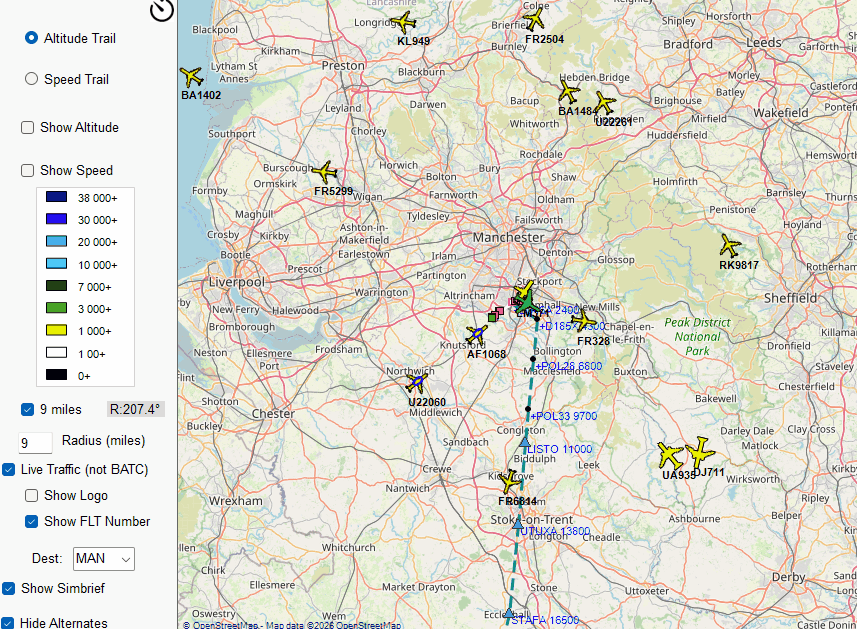Disable the Show FLT Number checkbox
Screen dimensions: 857x629
32,521
